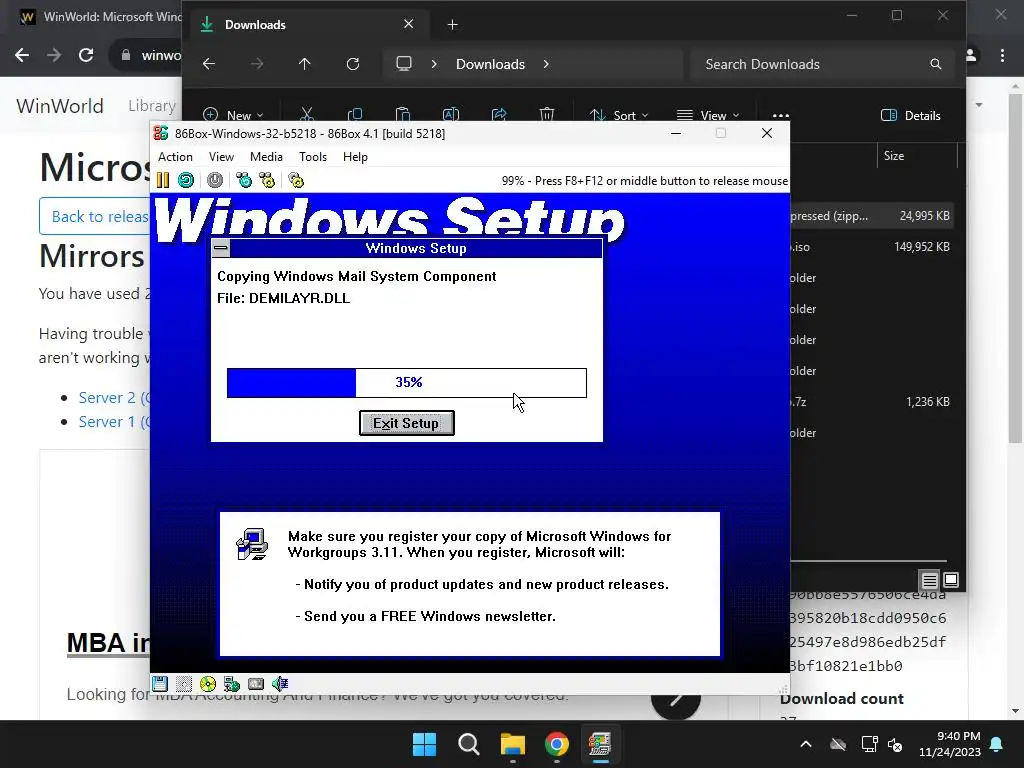Close the Downloads tab
Screen dimensions: 1024x768
click(408, 24)
